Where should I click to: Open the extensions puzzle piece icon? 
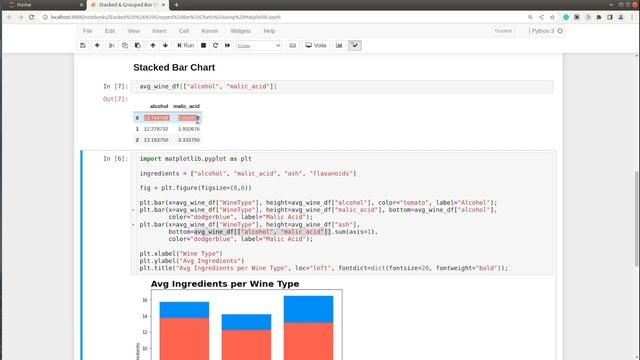[x=599, y=17]
